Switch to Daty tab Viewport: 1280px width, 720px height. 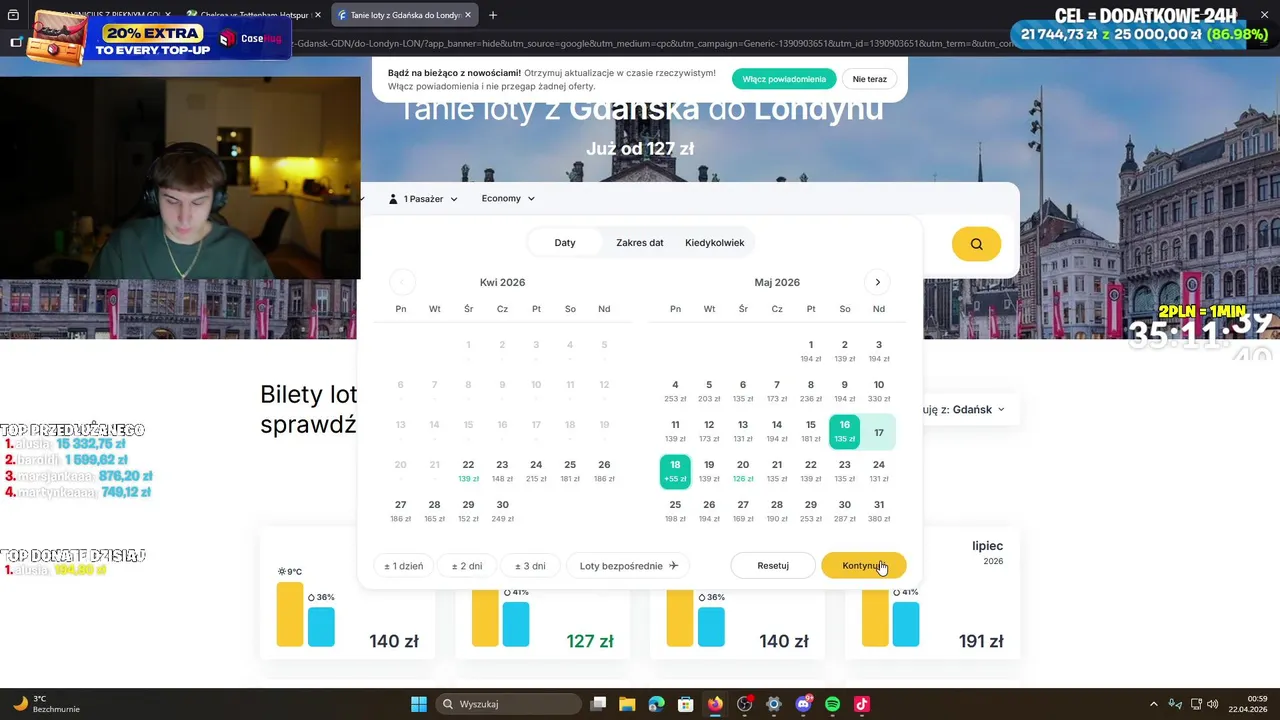[565, 243]
